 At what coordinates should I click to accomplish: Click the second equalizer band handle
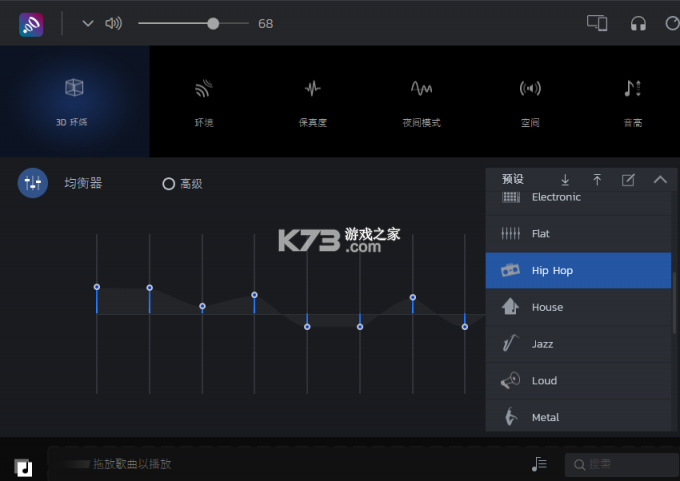click(150, 288)
